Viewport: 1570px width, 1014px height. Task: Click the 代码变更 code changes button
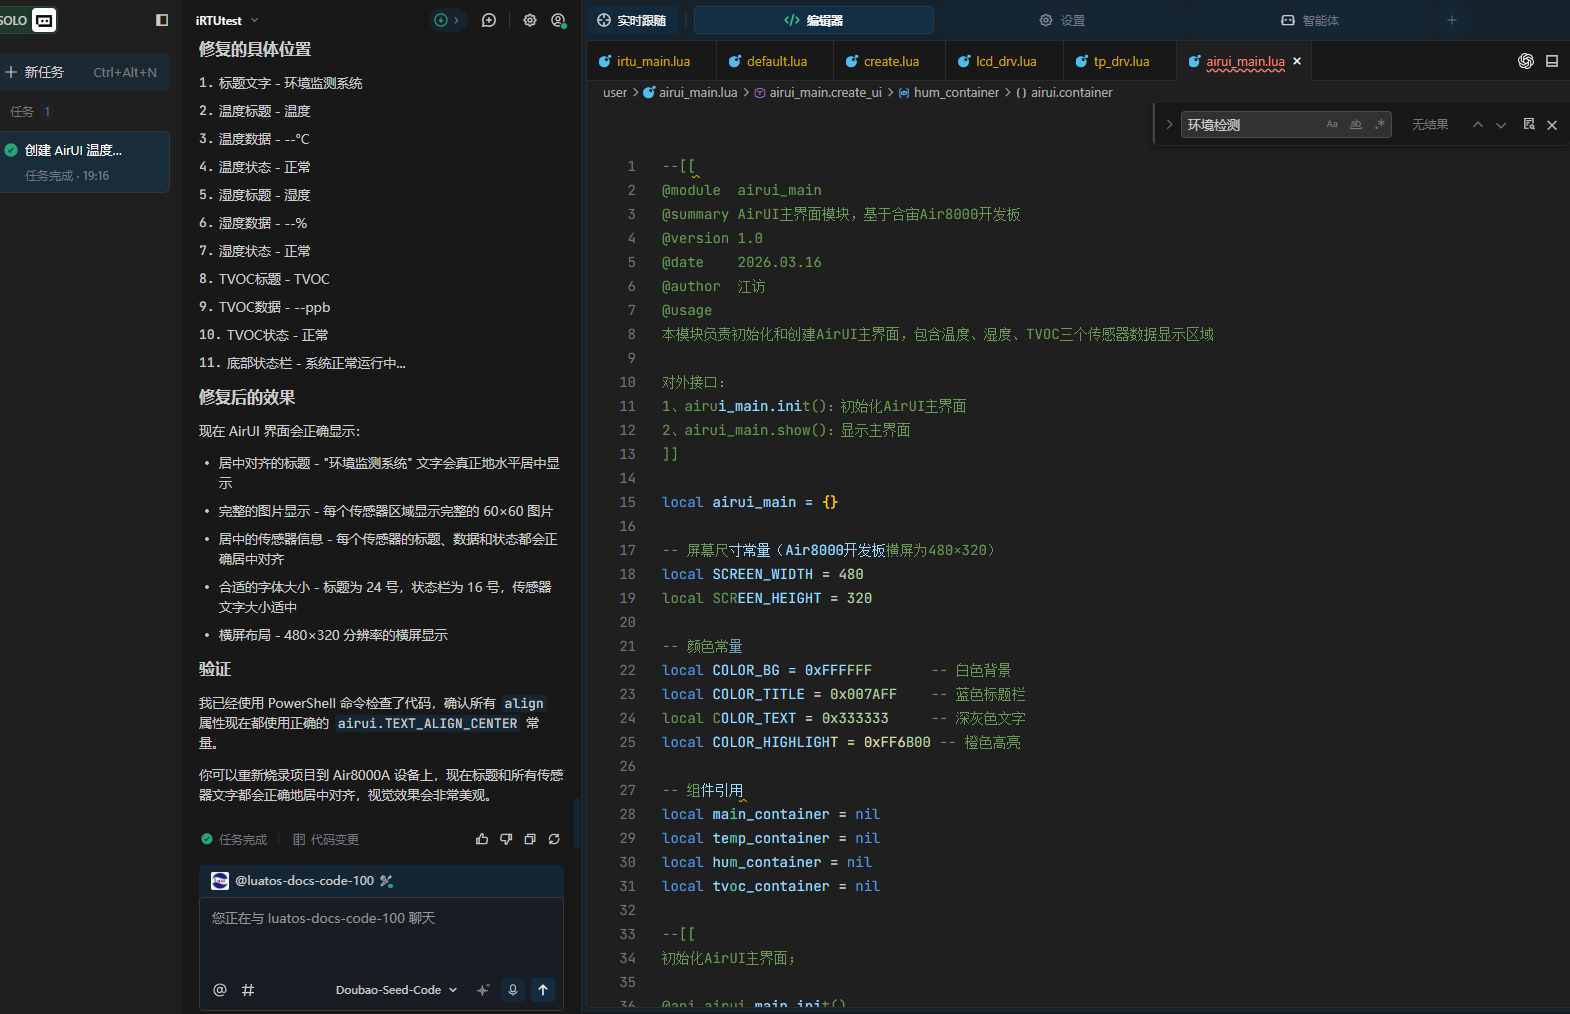[326, 840]
